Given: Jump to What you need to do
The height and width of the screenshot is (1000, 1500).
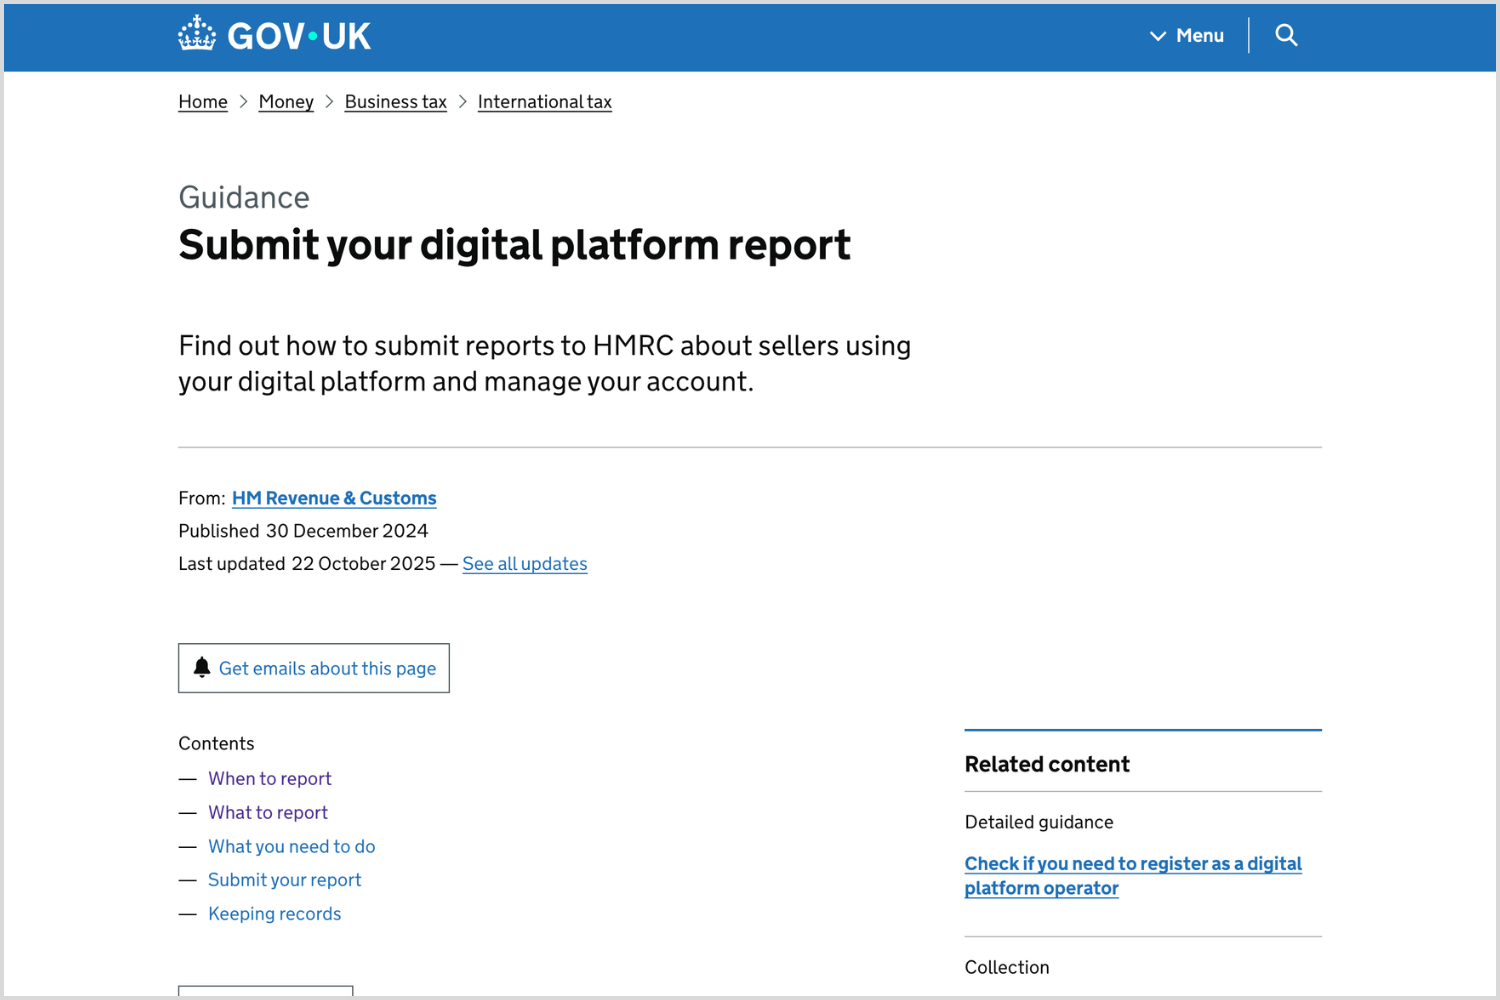Looking at the screenshot, I should tap(292, 847).
